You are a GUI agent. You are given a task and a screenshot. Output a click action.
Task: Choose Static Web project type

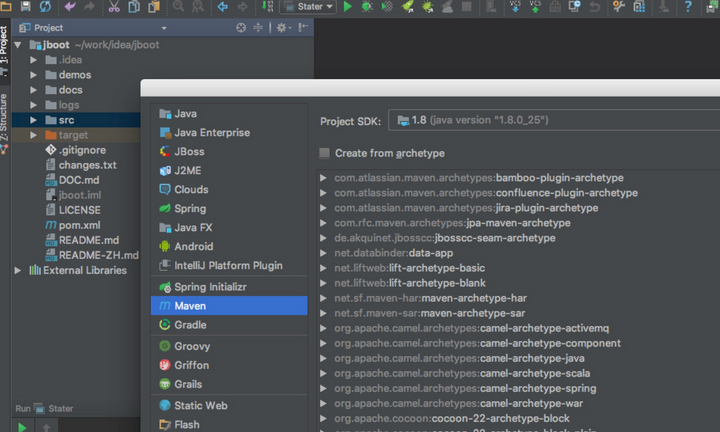tap(229, 405)
